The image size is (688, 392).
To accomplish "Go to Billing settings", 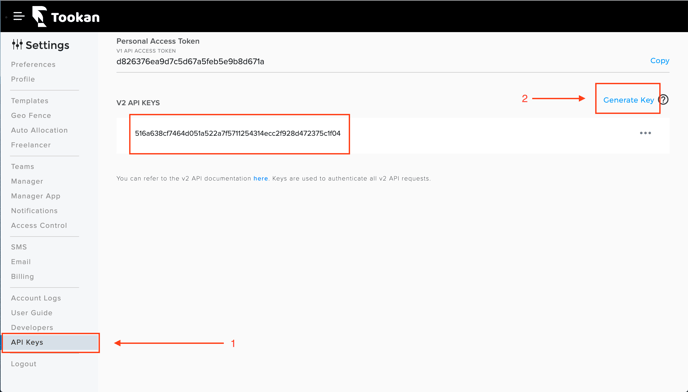I will [22, 277].
